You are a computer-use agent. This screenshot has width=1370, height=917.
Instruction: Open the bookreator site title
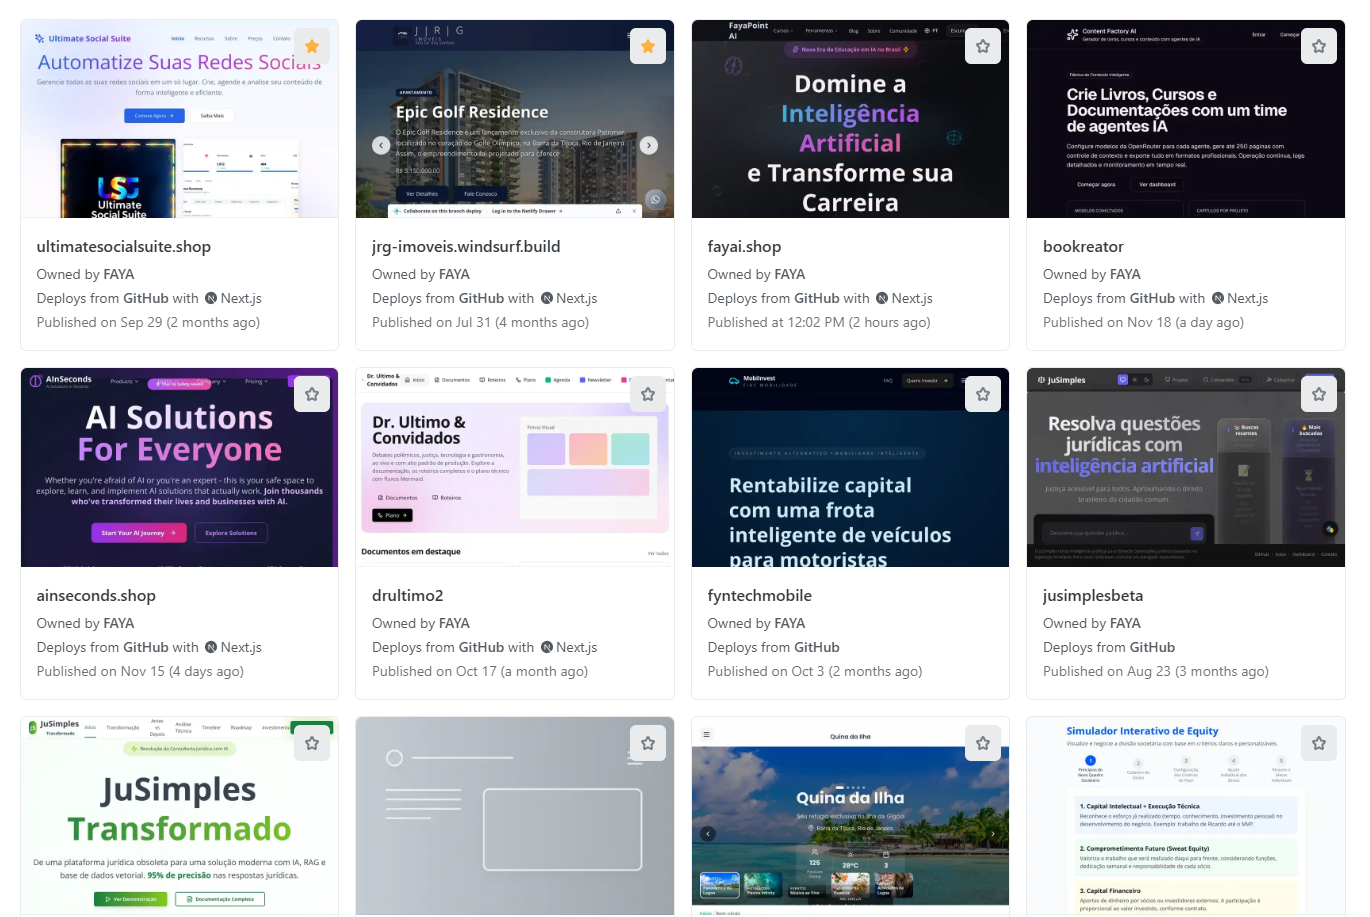coord(1083,247)
